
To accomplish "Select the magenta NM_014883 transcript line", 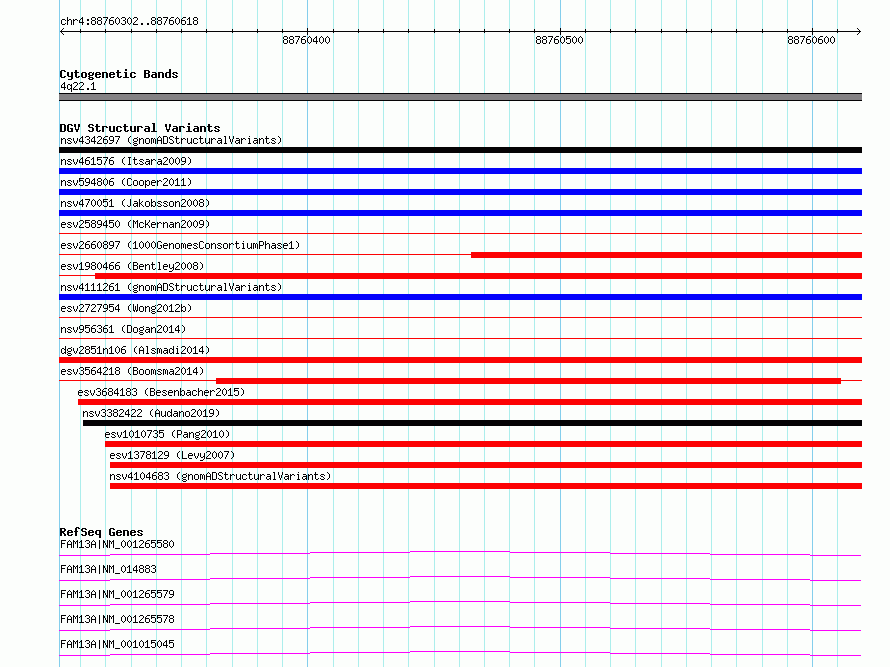I will click(460, 578).
